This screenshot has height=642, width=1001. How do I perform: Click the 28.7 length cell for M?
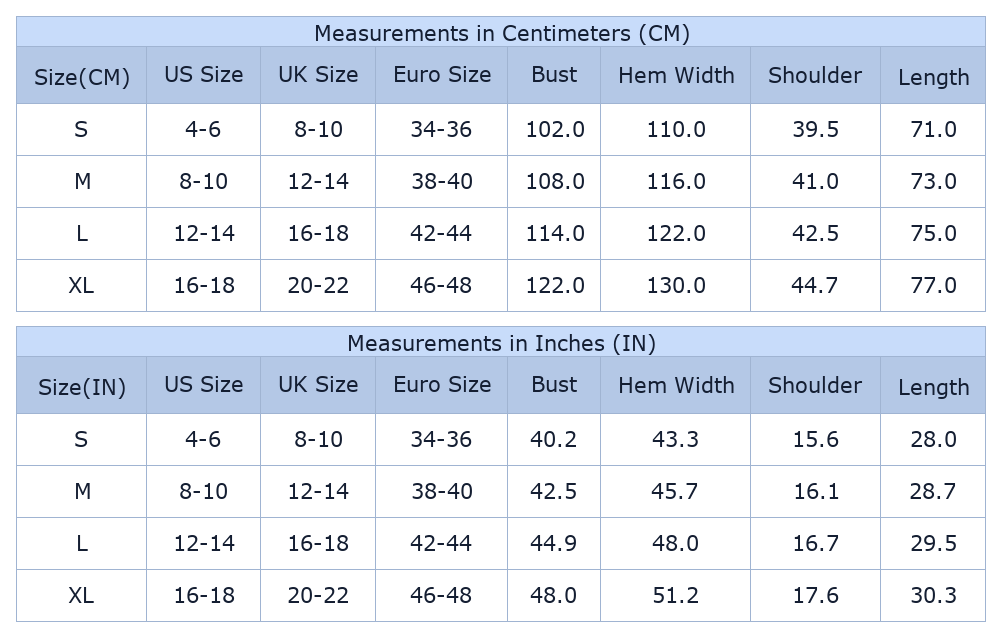point(933,491)
